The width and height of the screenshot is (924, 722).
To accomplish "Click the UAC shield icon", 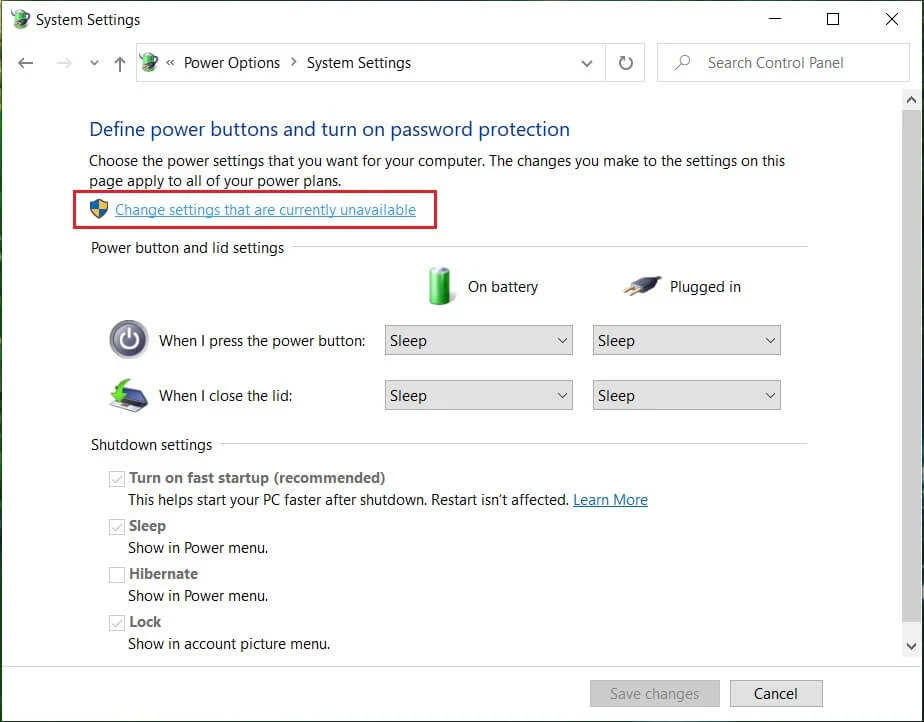I will (99, 209).
